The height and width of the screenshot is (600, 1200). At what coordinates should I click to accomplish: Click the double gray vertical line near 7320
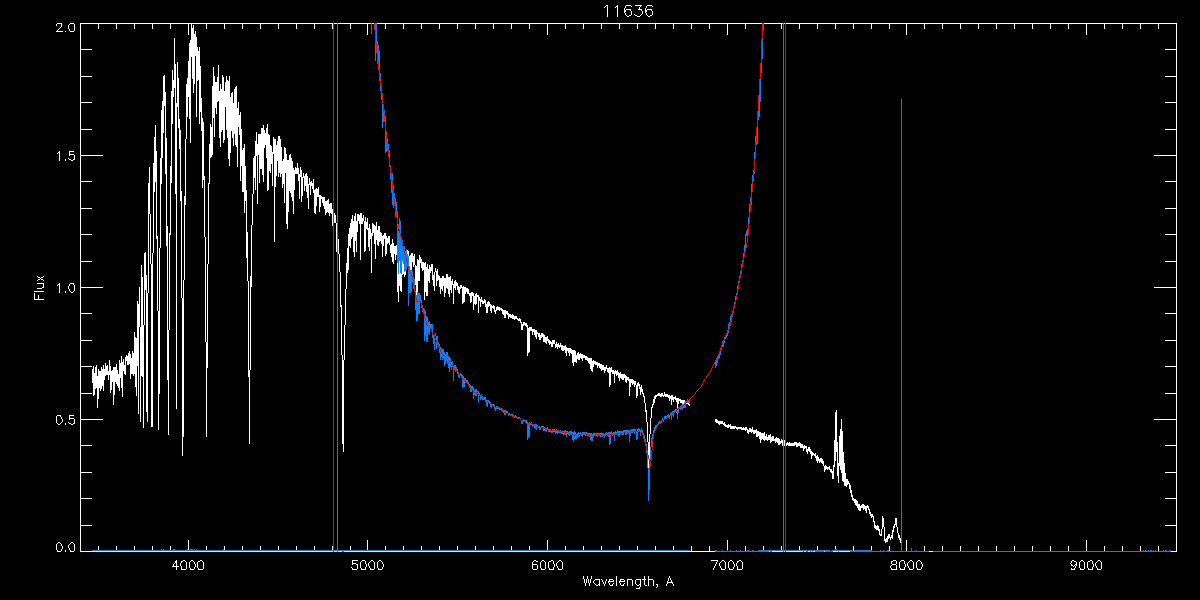(x=784, y=285)
